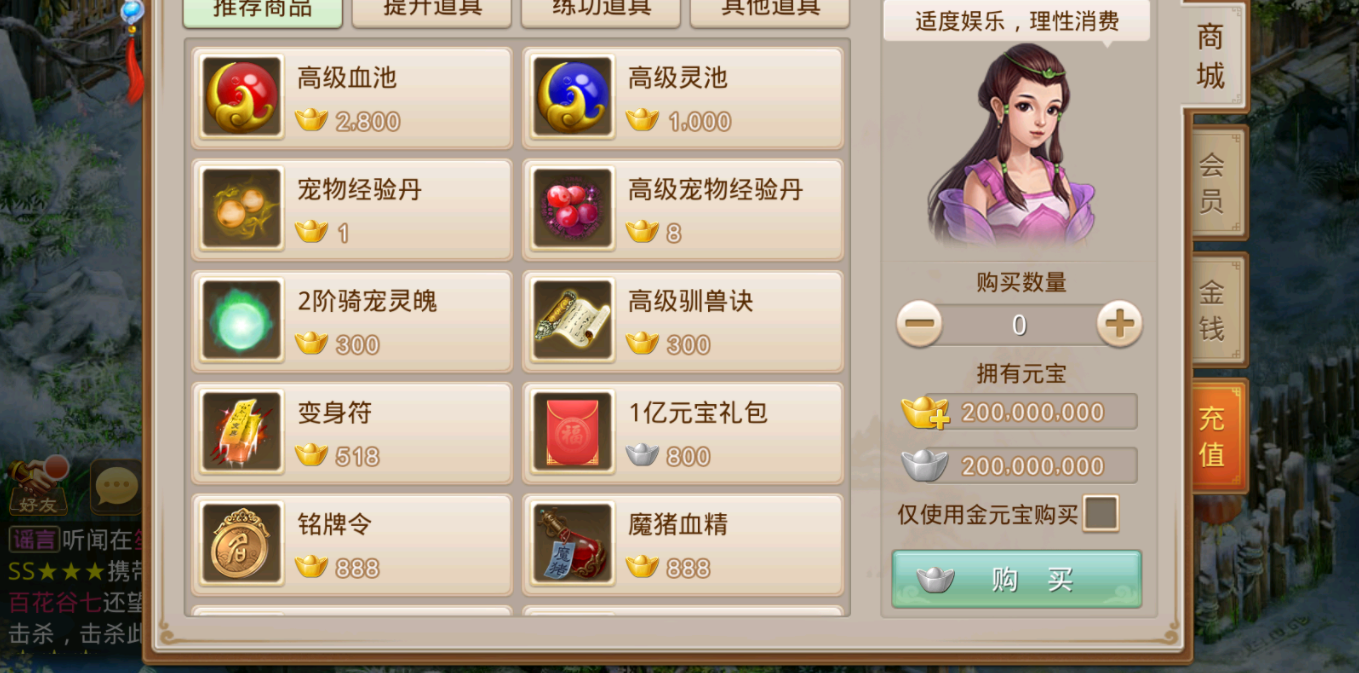Pick the 1亿元宝礼包 red envelope icon
The width and height of the screenshot is (1359, 673).
(573, 431)
